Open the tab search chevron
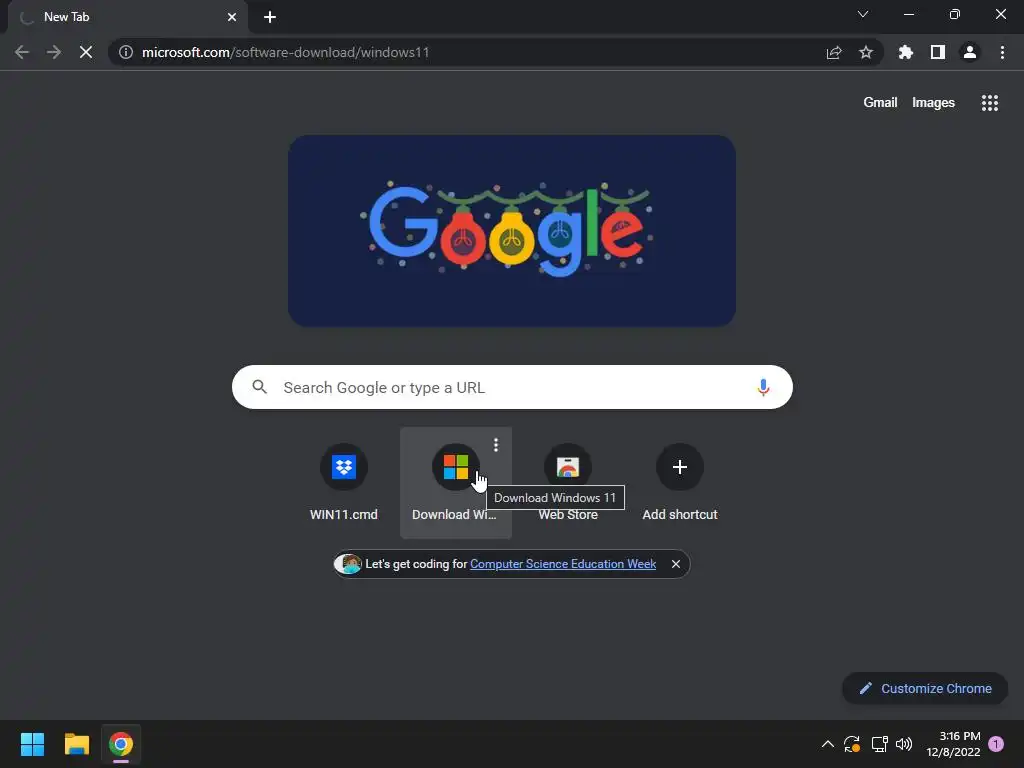 863,14
